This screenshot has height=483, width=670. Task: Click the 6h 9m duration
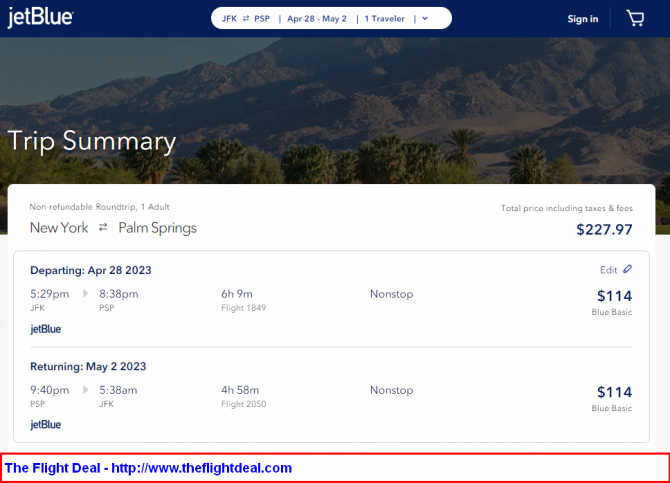tap(237, 294)
